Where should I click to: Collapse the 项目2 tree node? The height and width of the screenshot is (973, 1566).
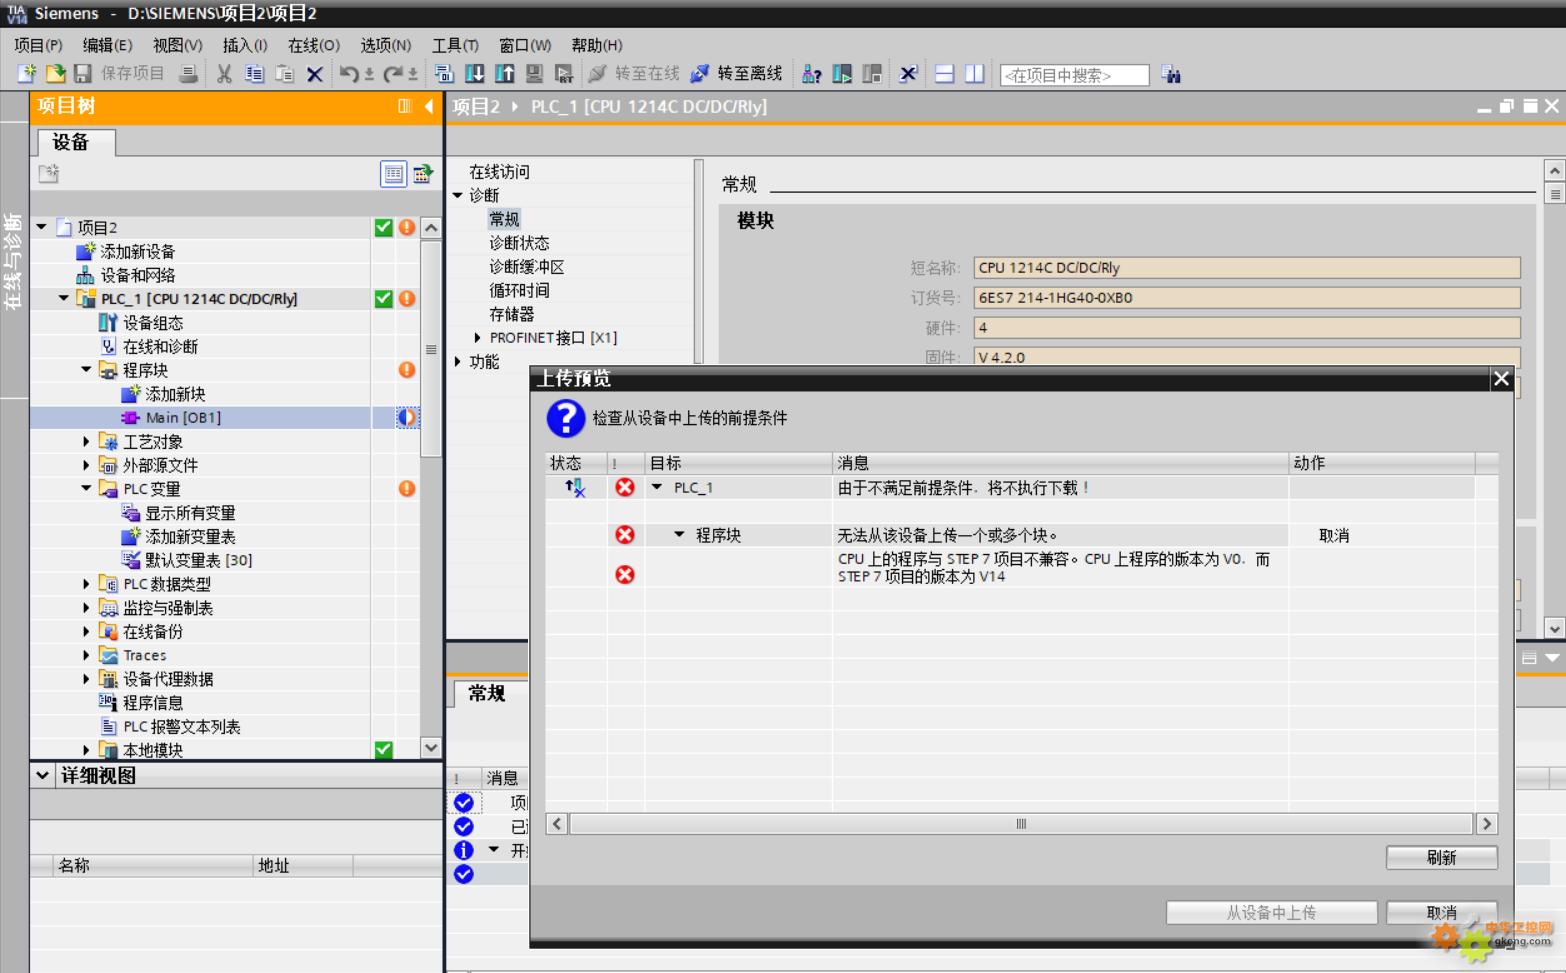coord(42,227)
